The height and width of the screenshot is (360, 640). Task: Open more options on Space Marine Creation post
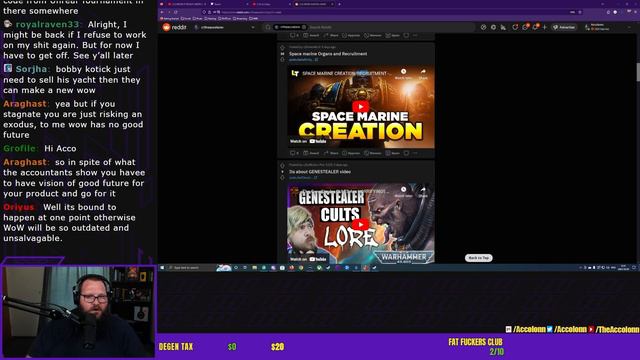415,153
